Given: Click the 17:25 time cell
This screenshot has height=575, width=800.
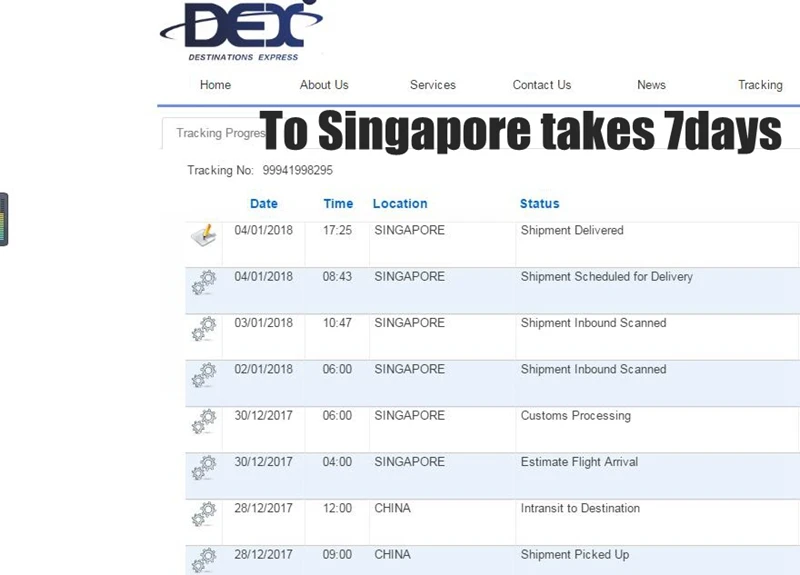Looking at the screenshot, I should coord(337,231).
